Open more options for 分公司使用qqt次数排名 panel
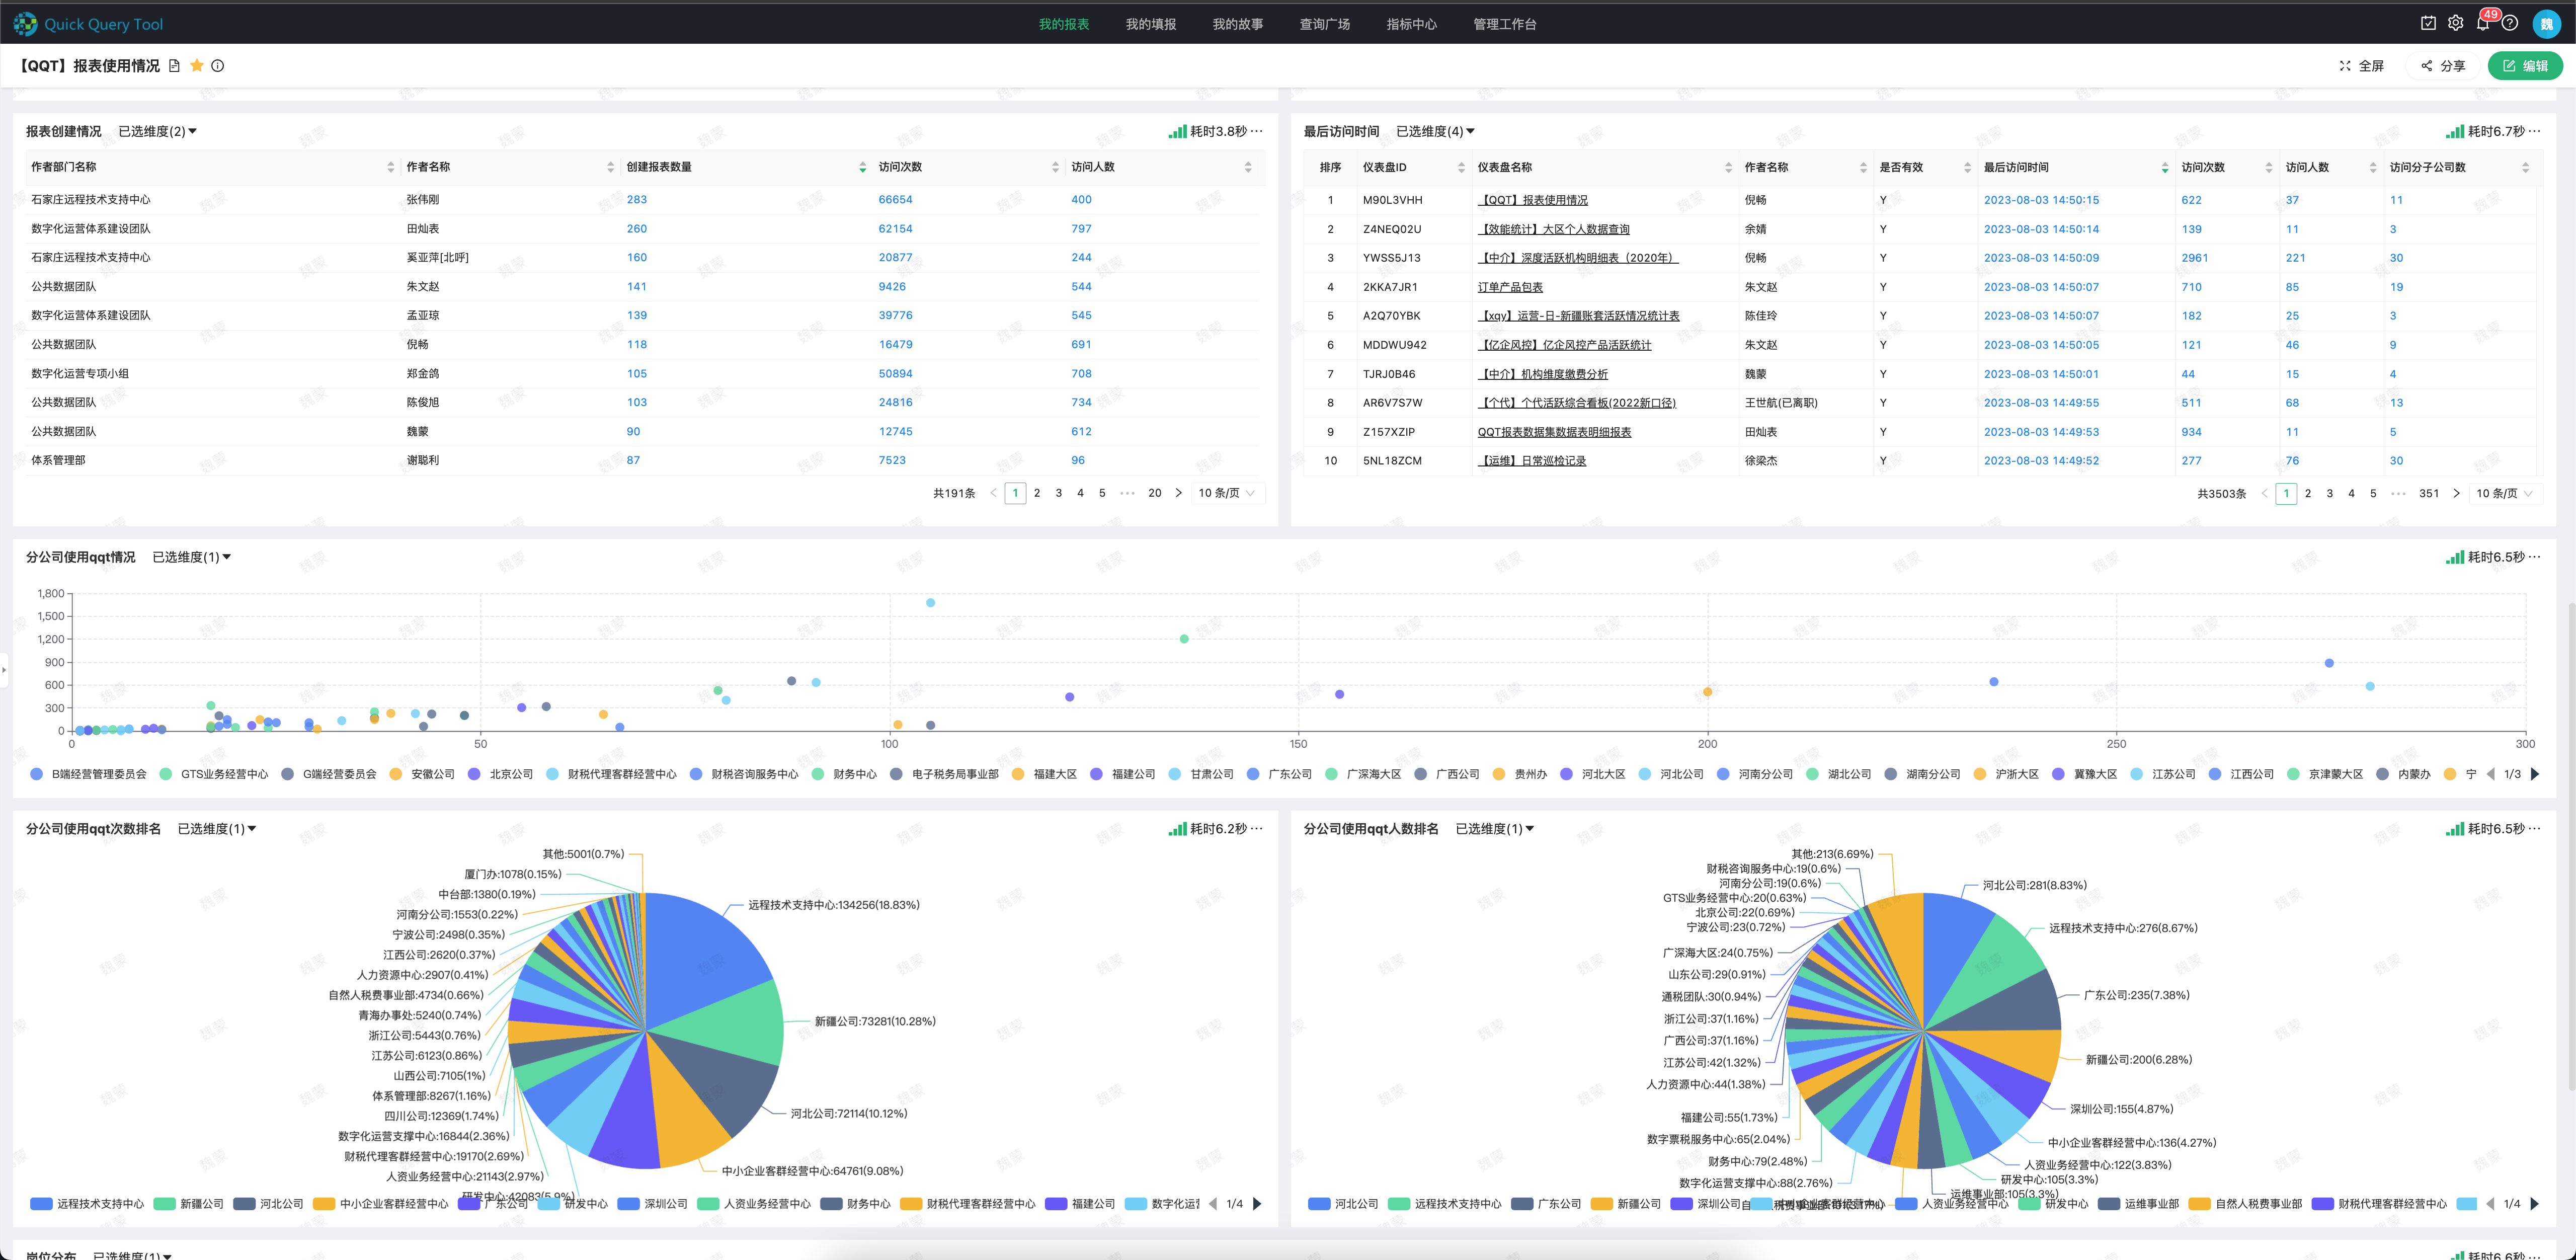The image size is (2576, 1260). [1257, 829]
